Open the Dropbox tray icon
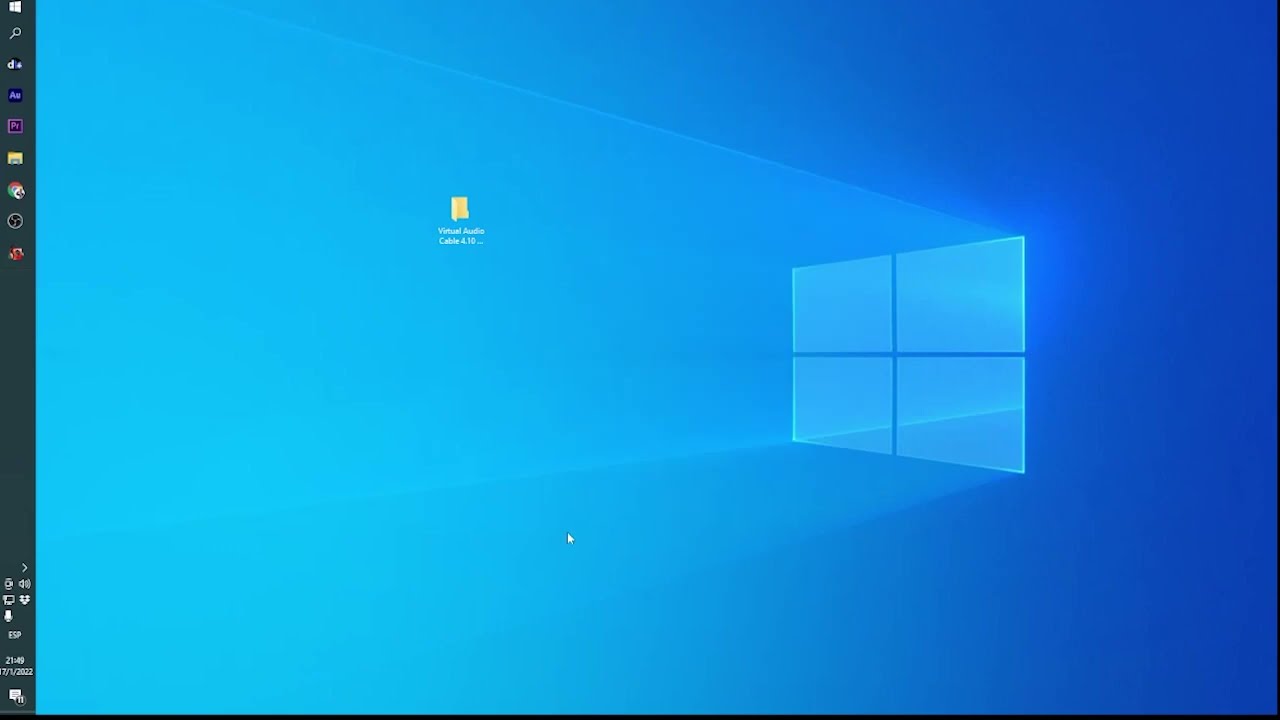 (24, 600)
